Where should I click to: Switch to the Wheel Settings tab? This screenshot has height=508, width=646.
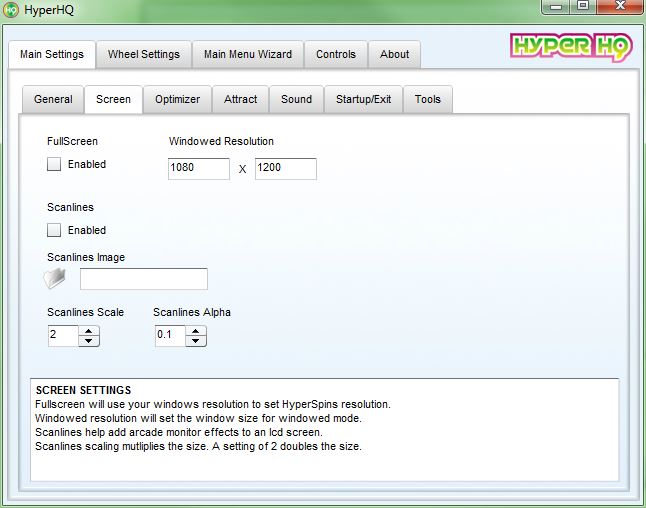(x=144, y=55)
